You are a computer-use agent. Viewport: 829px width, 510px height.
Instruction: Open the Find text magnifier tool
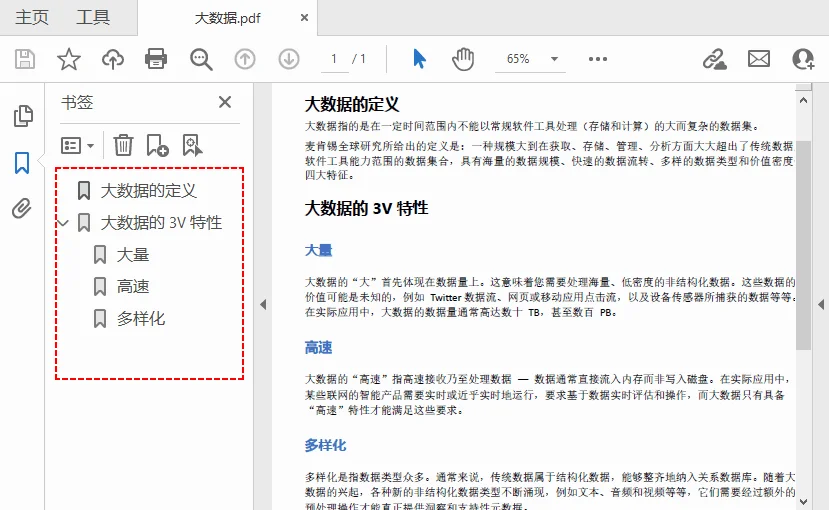(201, 59)
